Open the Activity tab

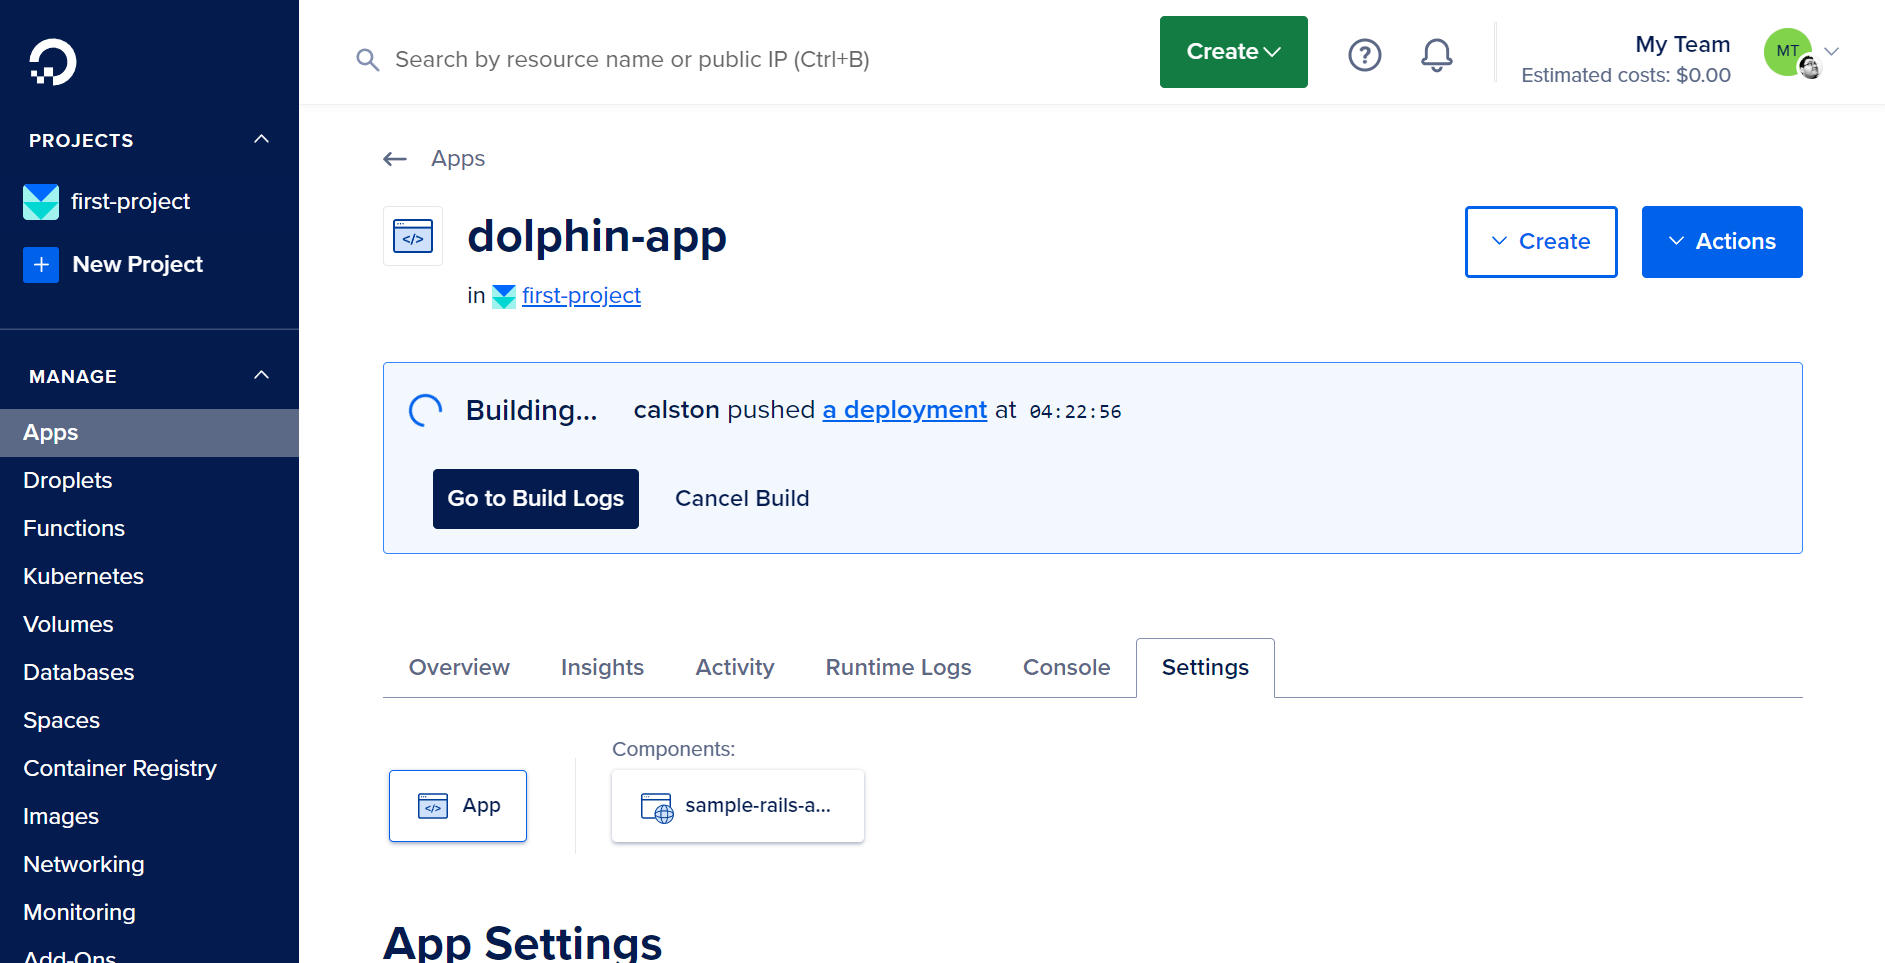[x=735, y=668]
